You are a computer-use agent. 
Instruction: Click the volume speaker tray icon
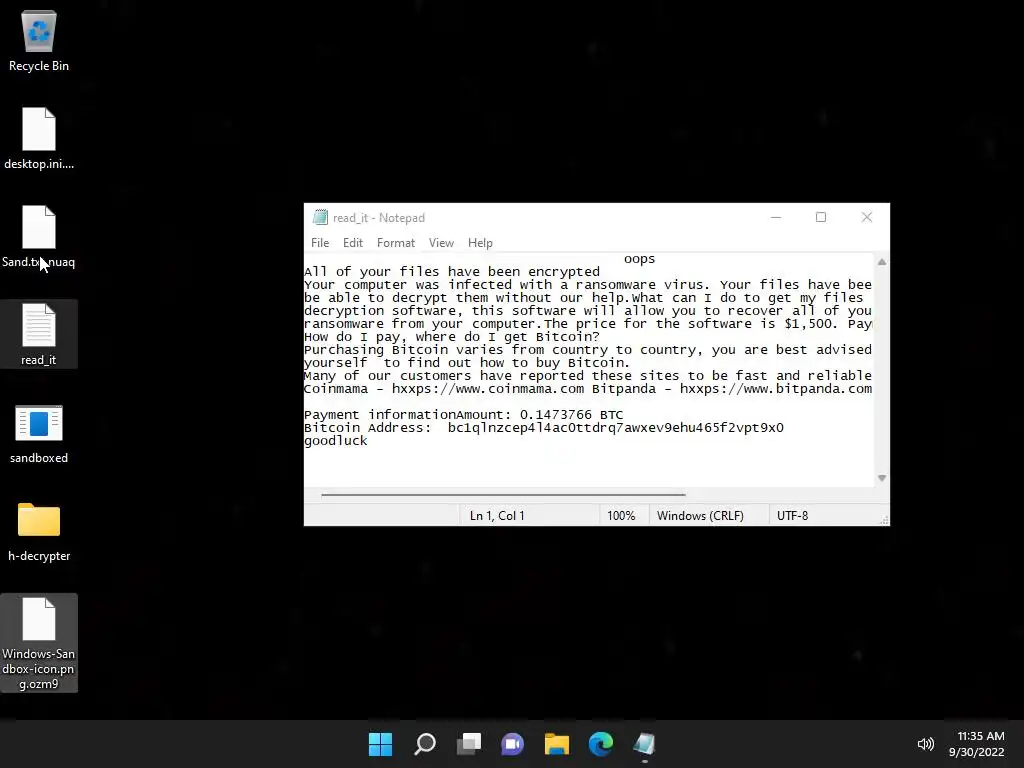[925, 744]
